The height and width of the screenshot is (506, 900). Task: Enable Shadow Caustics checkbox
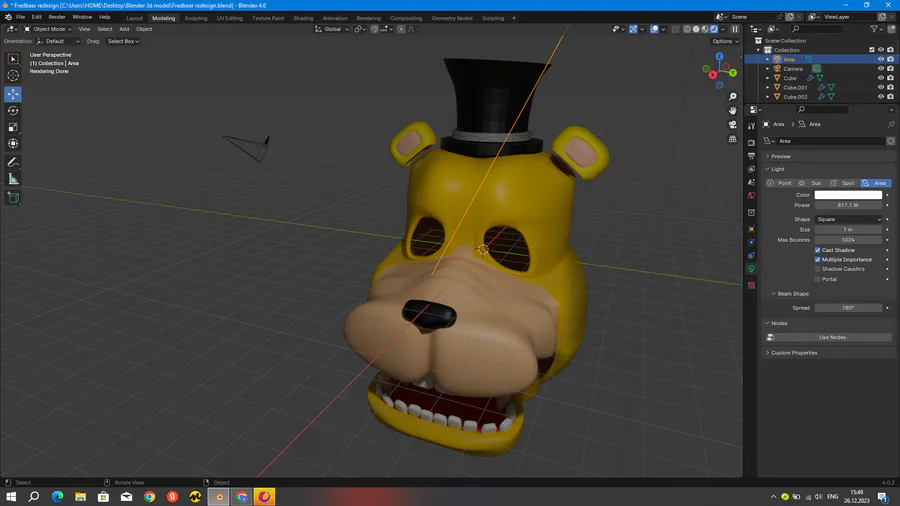coord(817,269)
